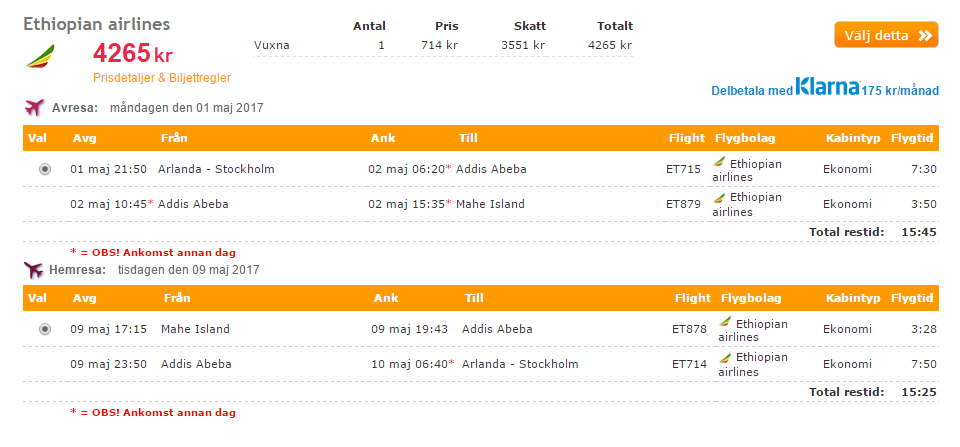This screenshot has height=447, width=960.
Task: Click airline logo icon in the ET878 row
Action: click(726, 321)
